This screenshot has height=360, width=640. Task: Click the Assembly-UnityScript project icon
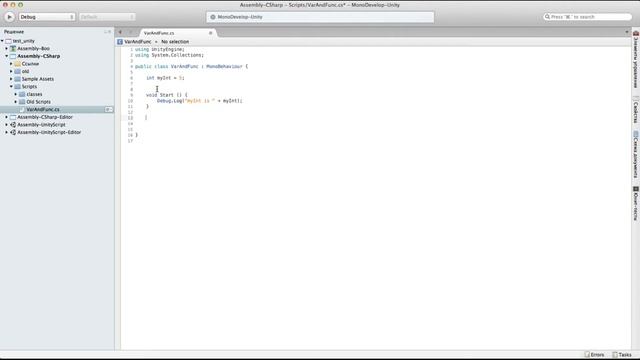(13, 124)
